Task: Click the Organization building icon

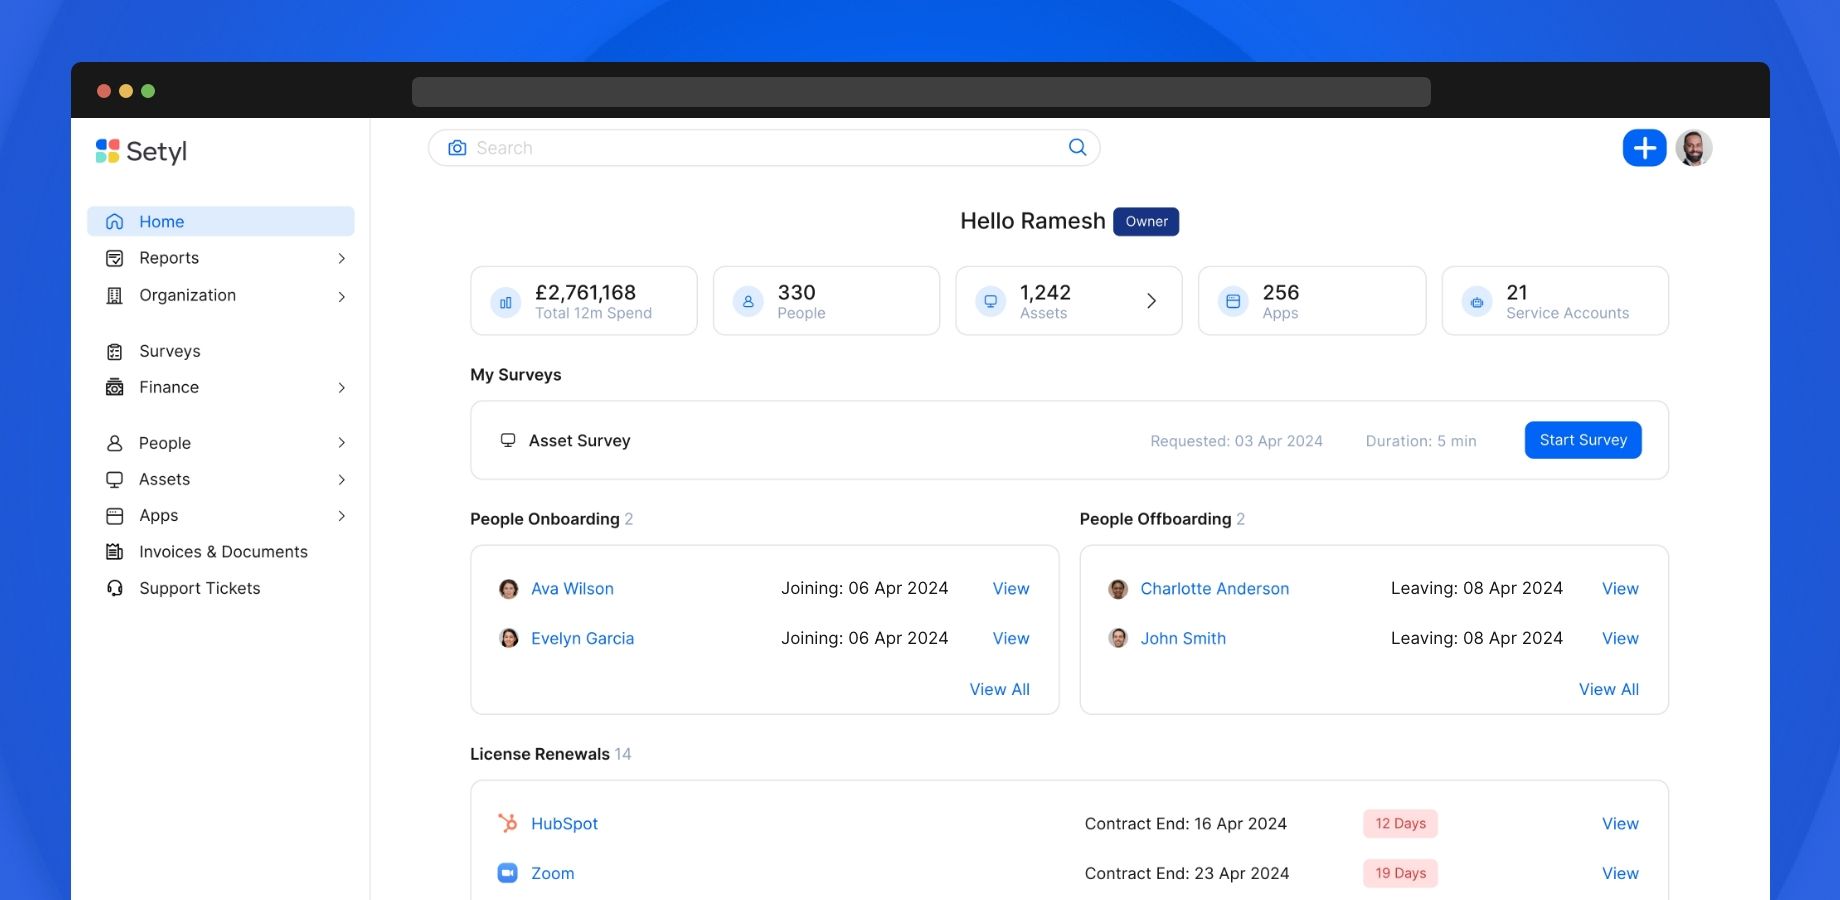Action: coord(115,295)
